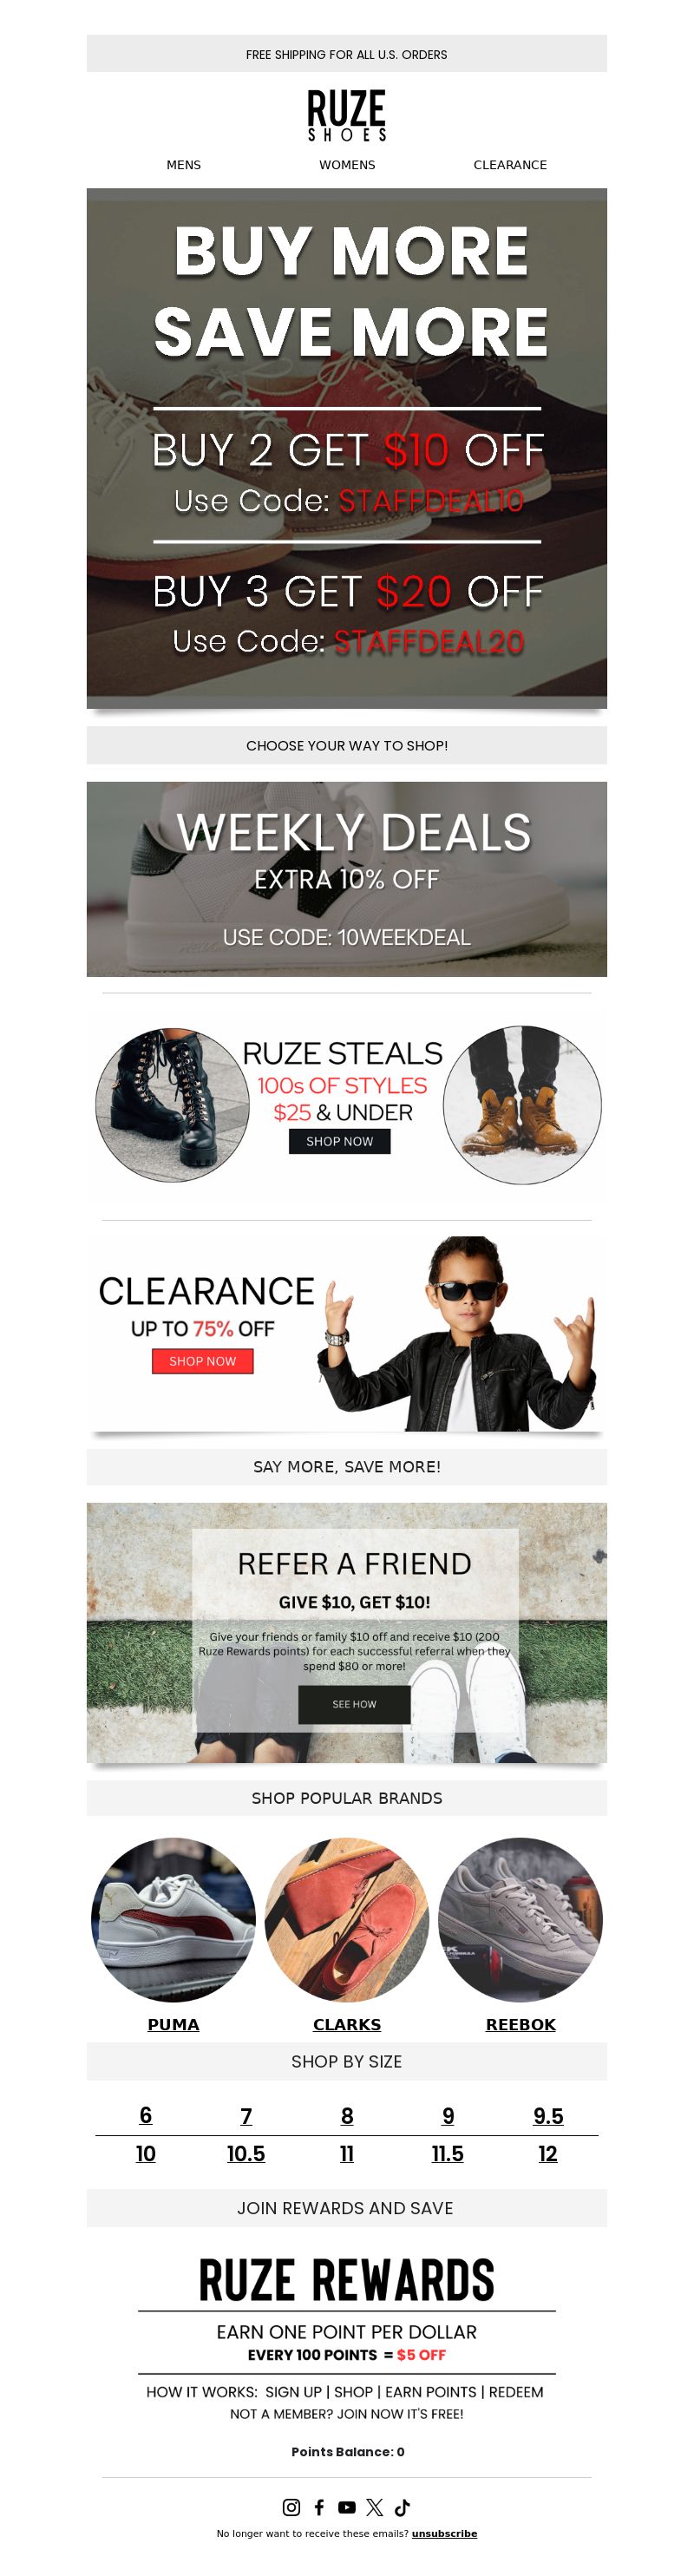Open the REEBOK brand link
The height and width of the screenshot is (2576, 694).
[x=520, y=2024]
